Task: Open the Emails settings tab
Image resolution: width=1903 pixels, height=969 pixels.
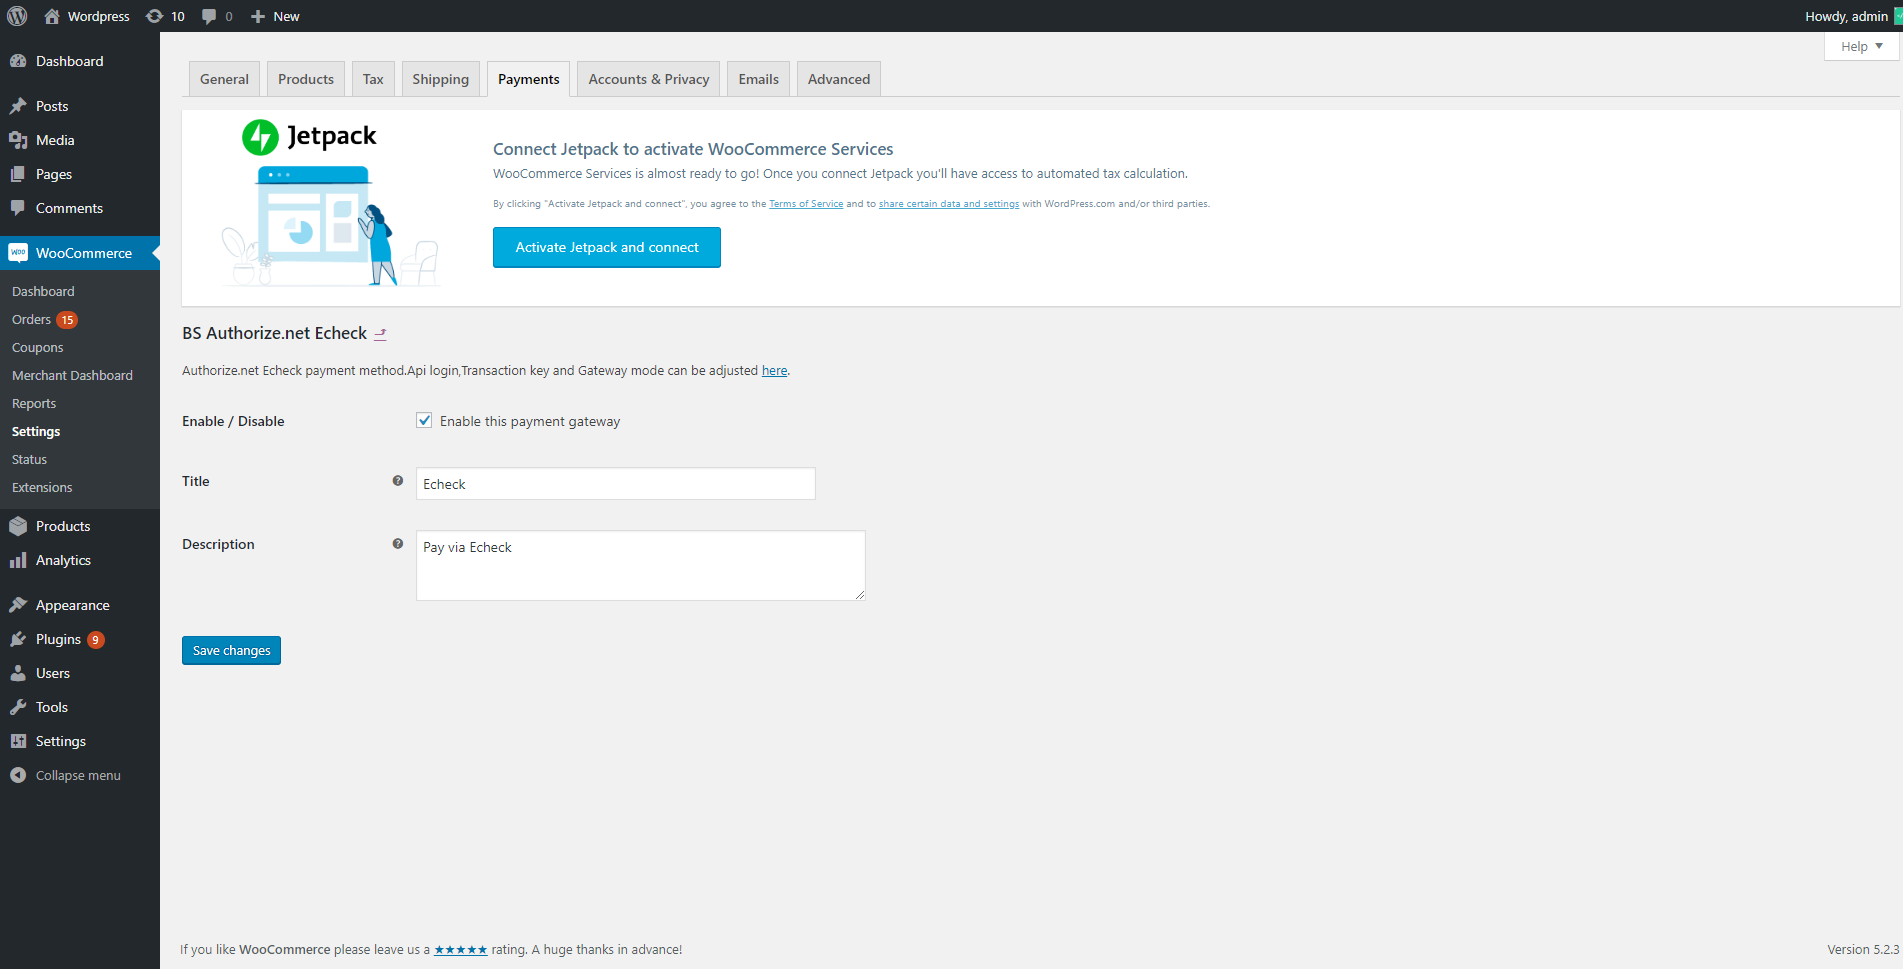Action: tap(758, 79)
